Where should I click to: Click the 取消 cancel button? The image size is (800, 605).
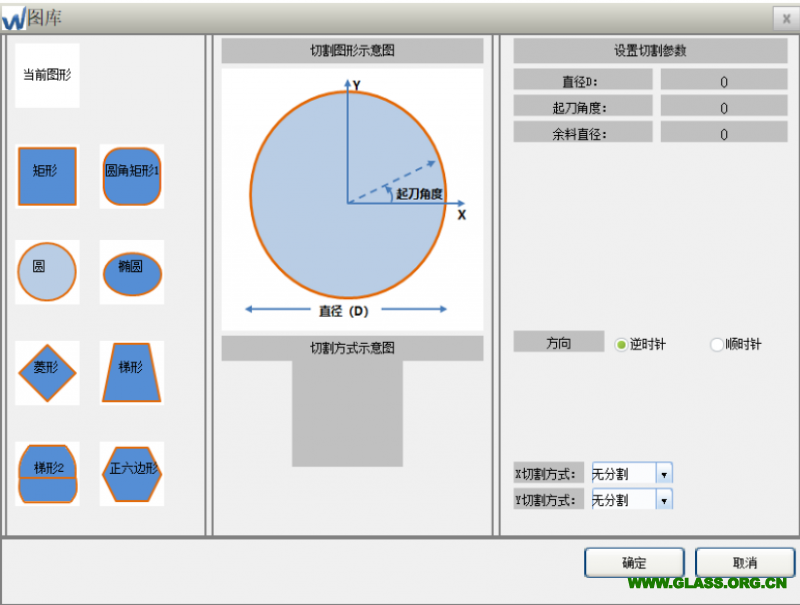coord(744,562)
